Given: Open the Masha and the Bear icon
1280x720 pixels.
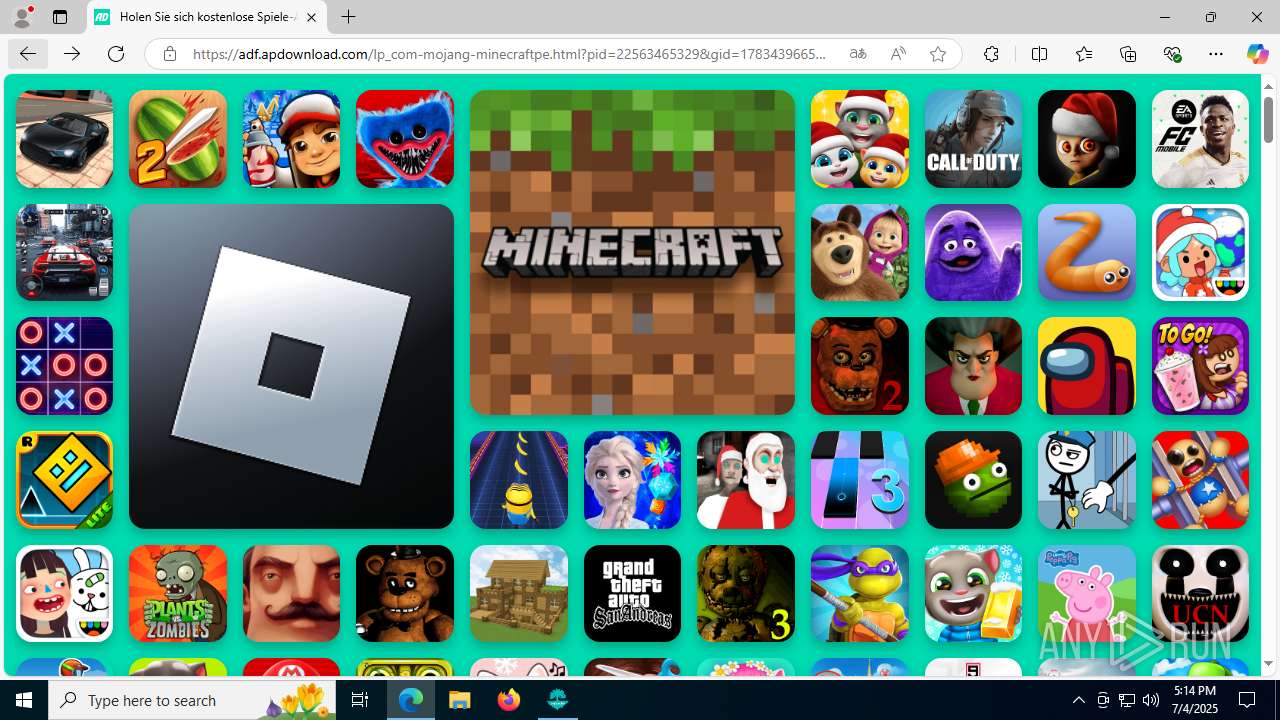Looking at the screenshot, I should (860, 252).
